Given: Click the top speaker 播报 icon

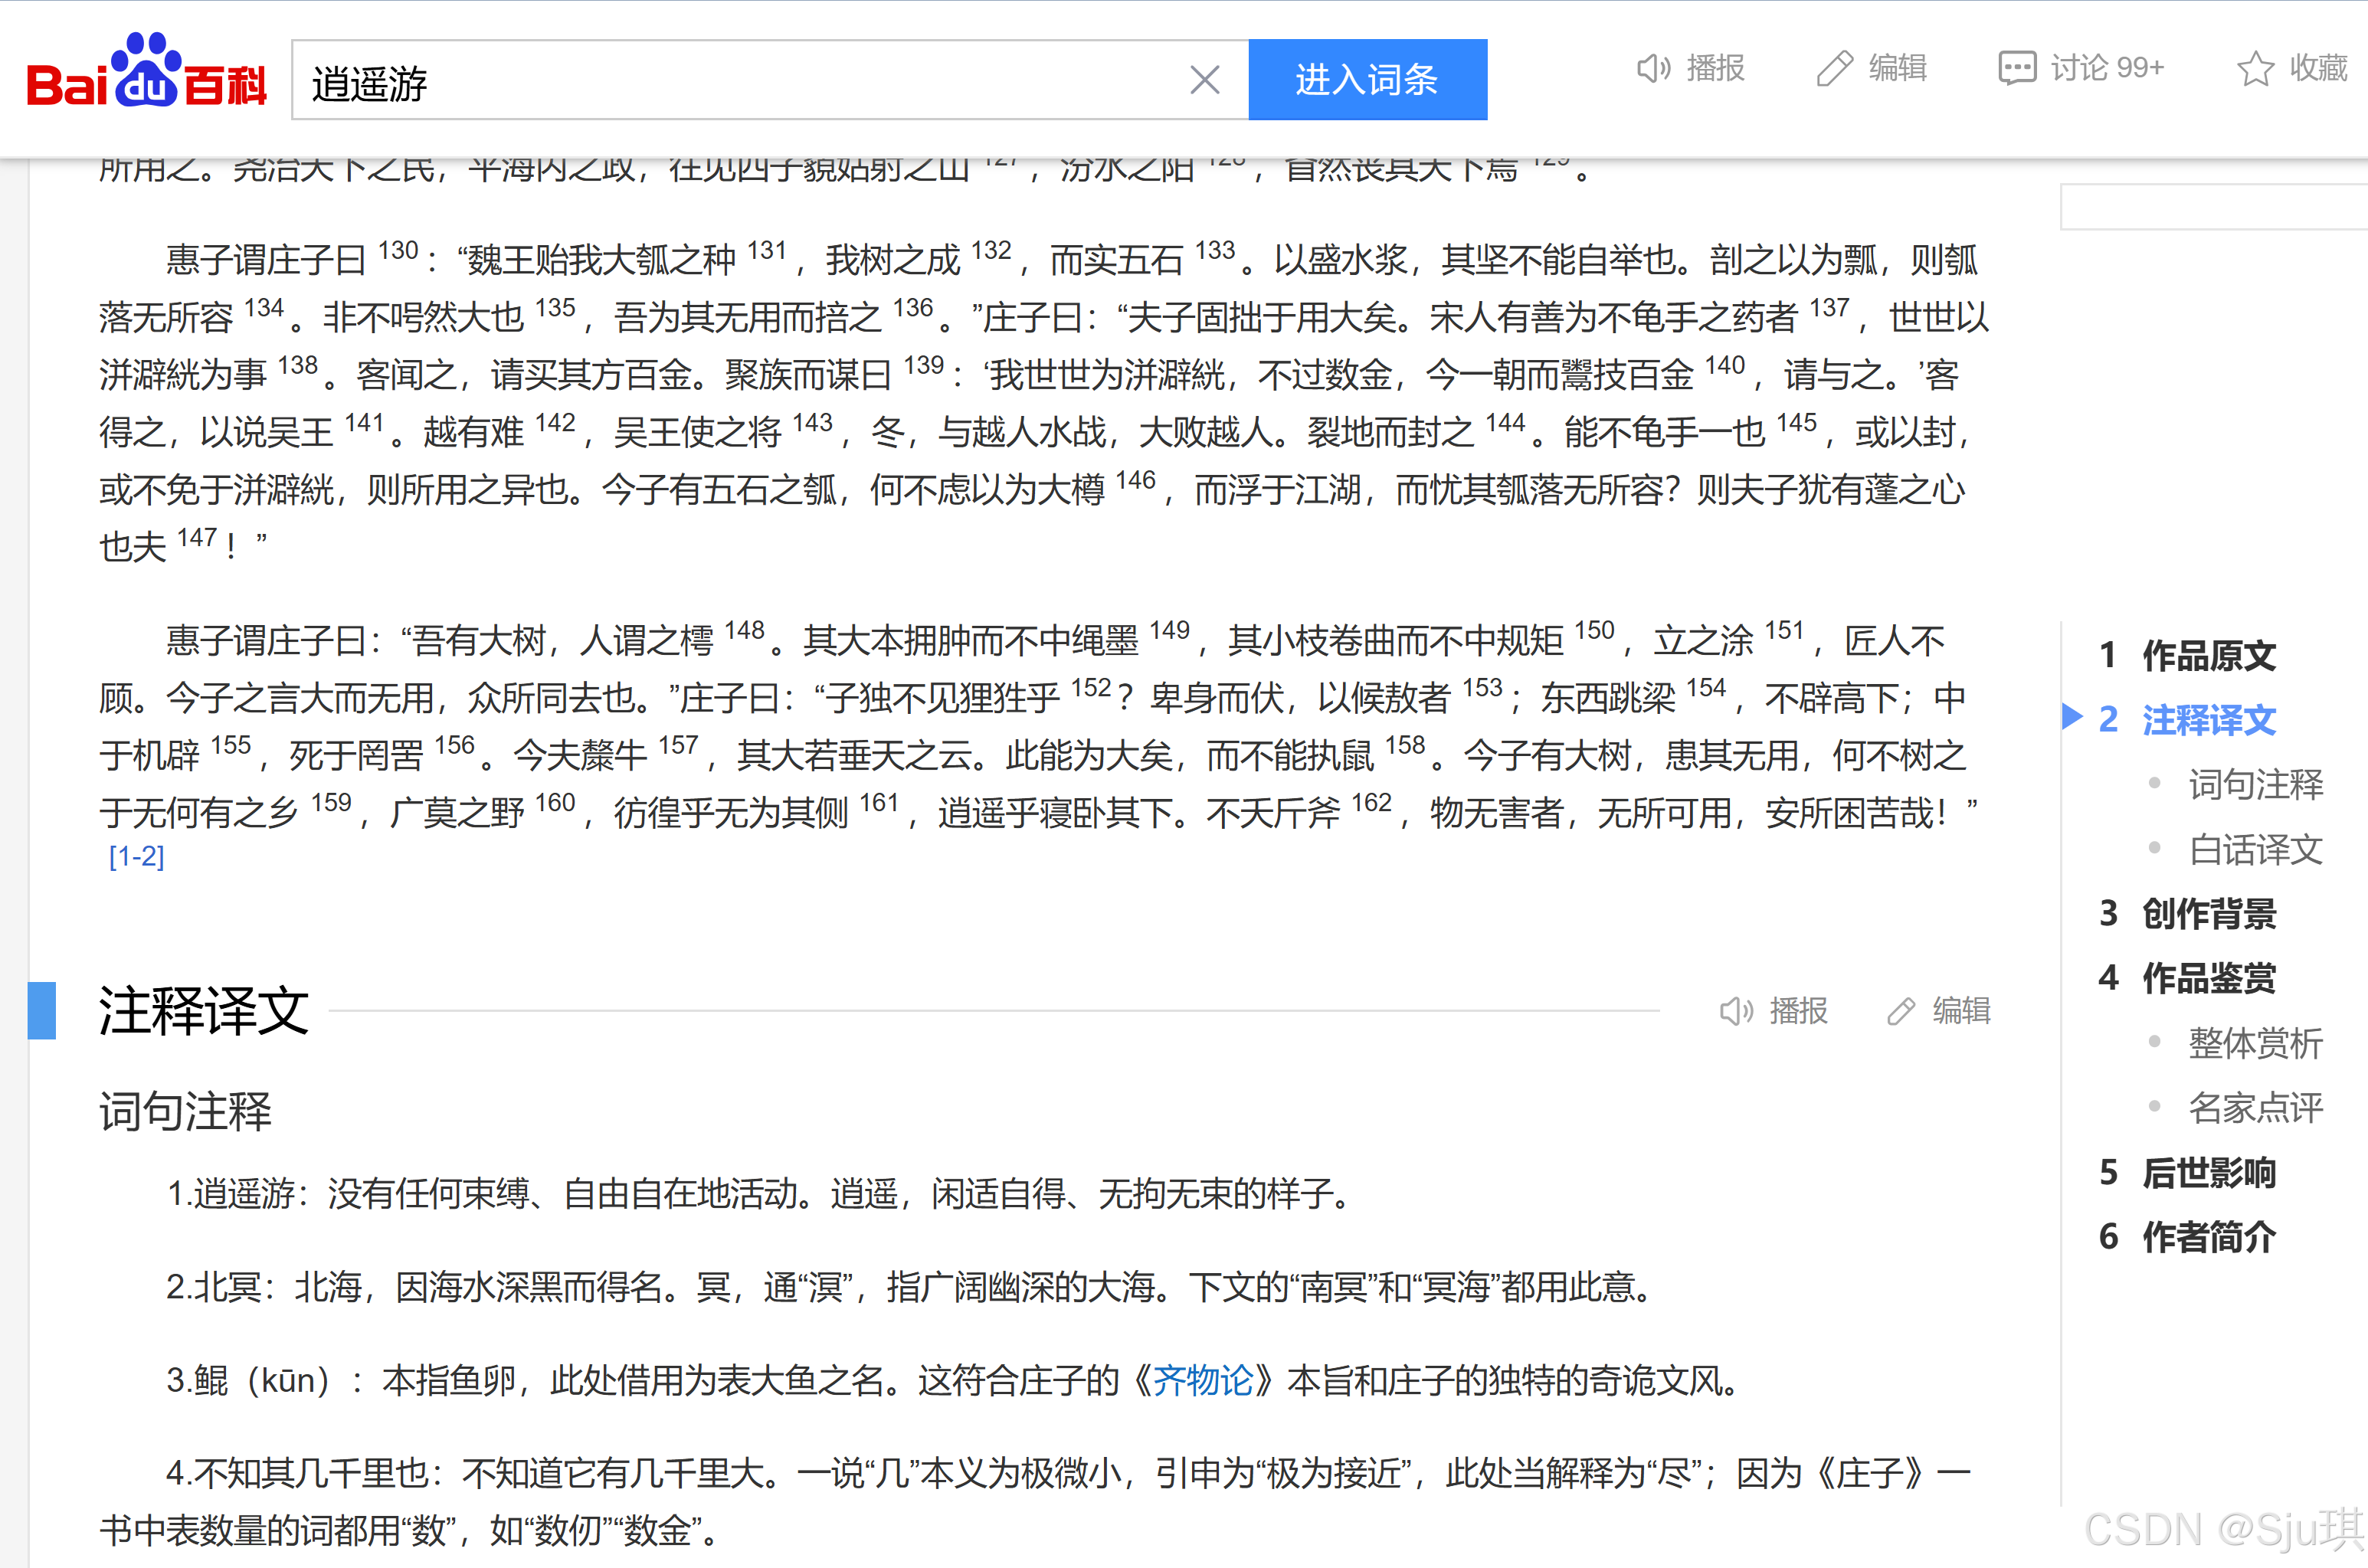Looking at the screenshot, I should tap(1653, 68).
